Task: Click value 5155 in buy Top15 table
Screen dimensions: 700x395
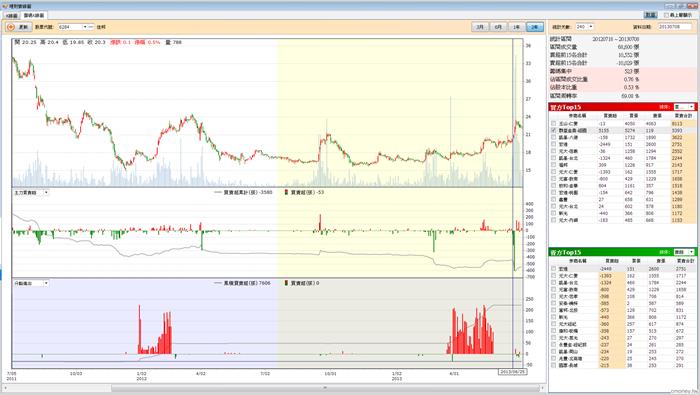Action: [x=603, y=130]
